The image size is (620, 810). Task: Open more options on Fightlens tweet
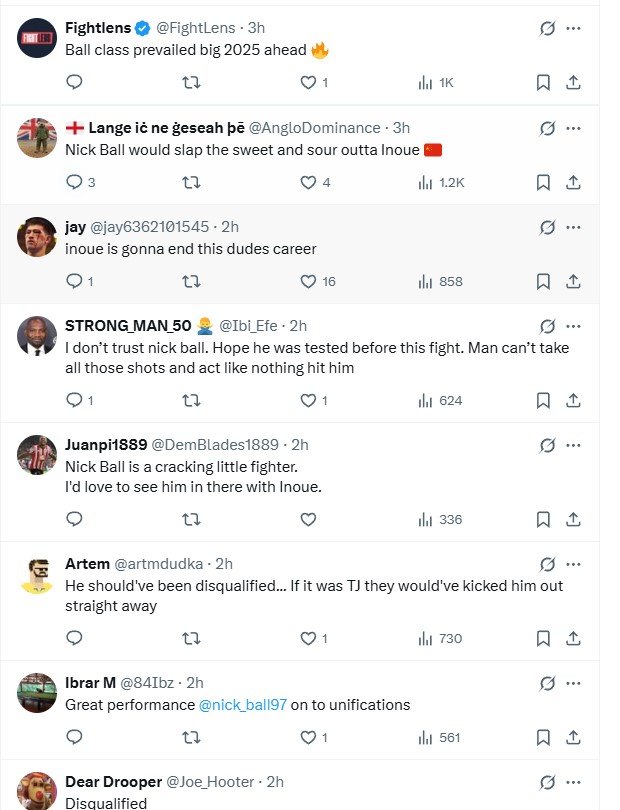pyautogui.click(x=573, y=28)
